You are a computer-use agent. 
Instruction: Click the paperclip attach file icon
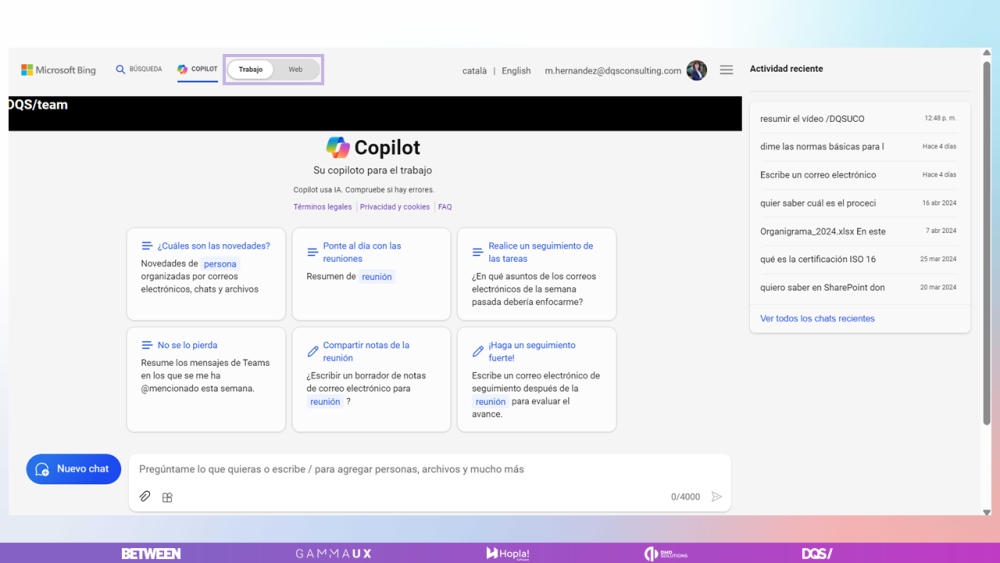point(145,497)
